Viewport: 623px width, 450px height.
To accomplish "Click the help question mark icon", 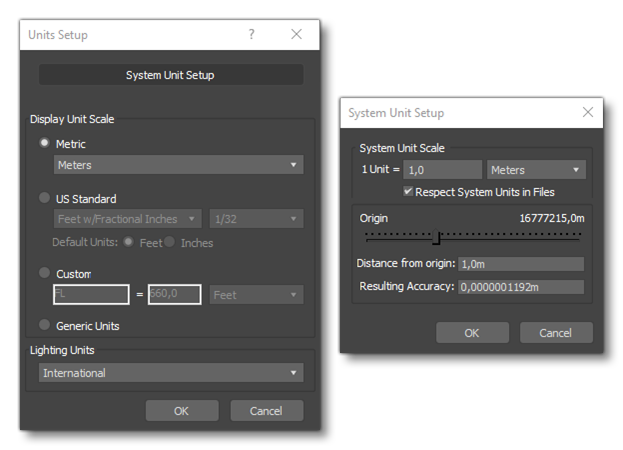I will point(252,34).
